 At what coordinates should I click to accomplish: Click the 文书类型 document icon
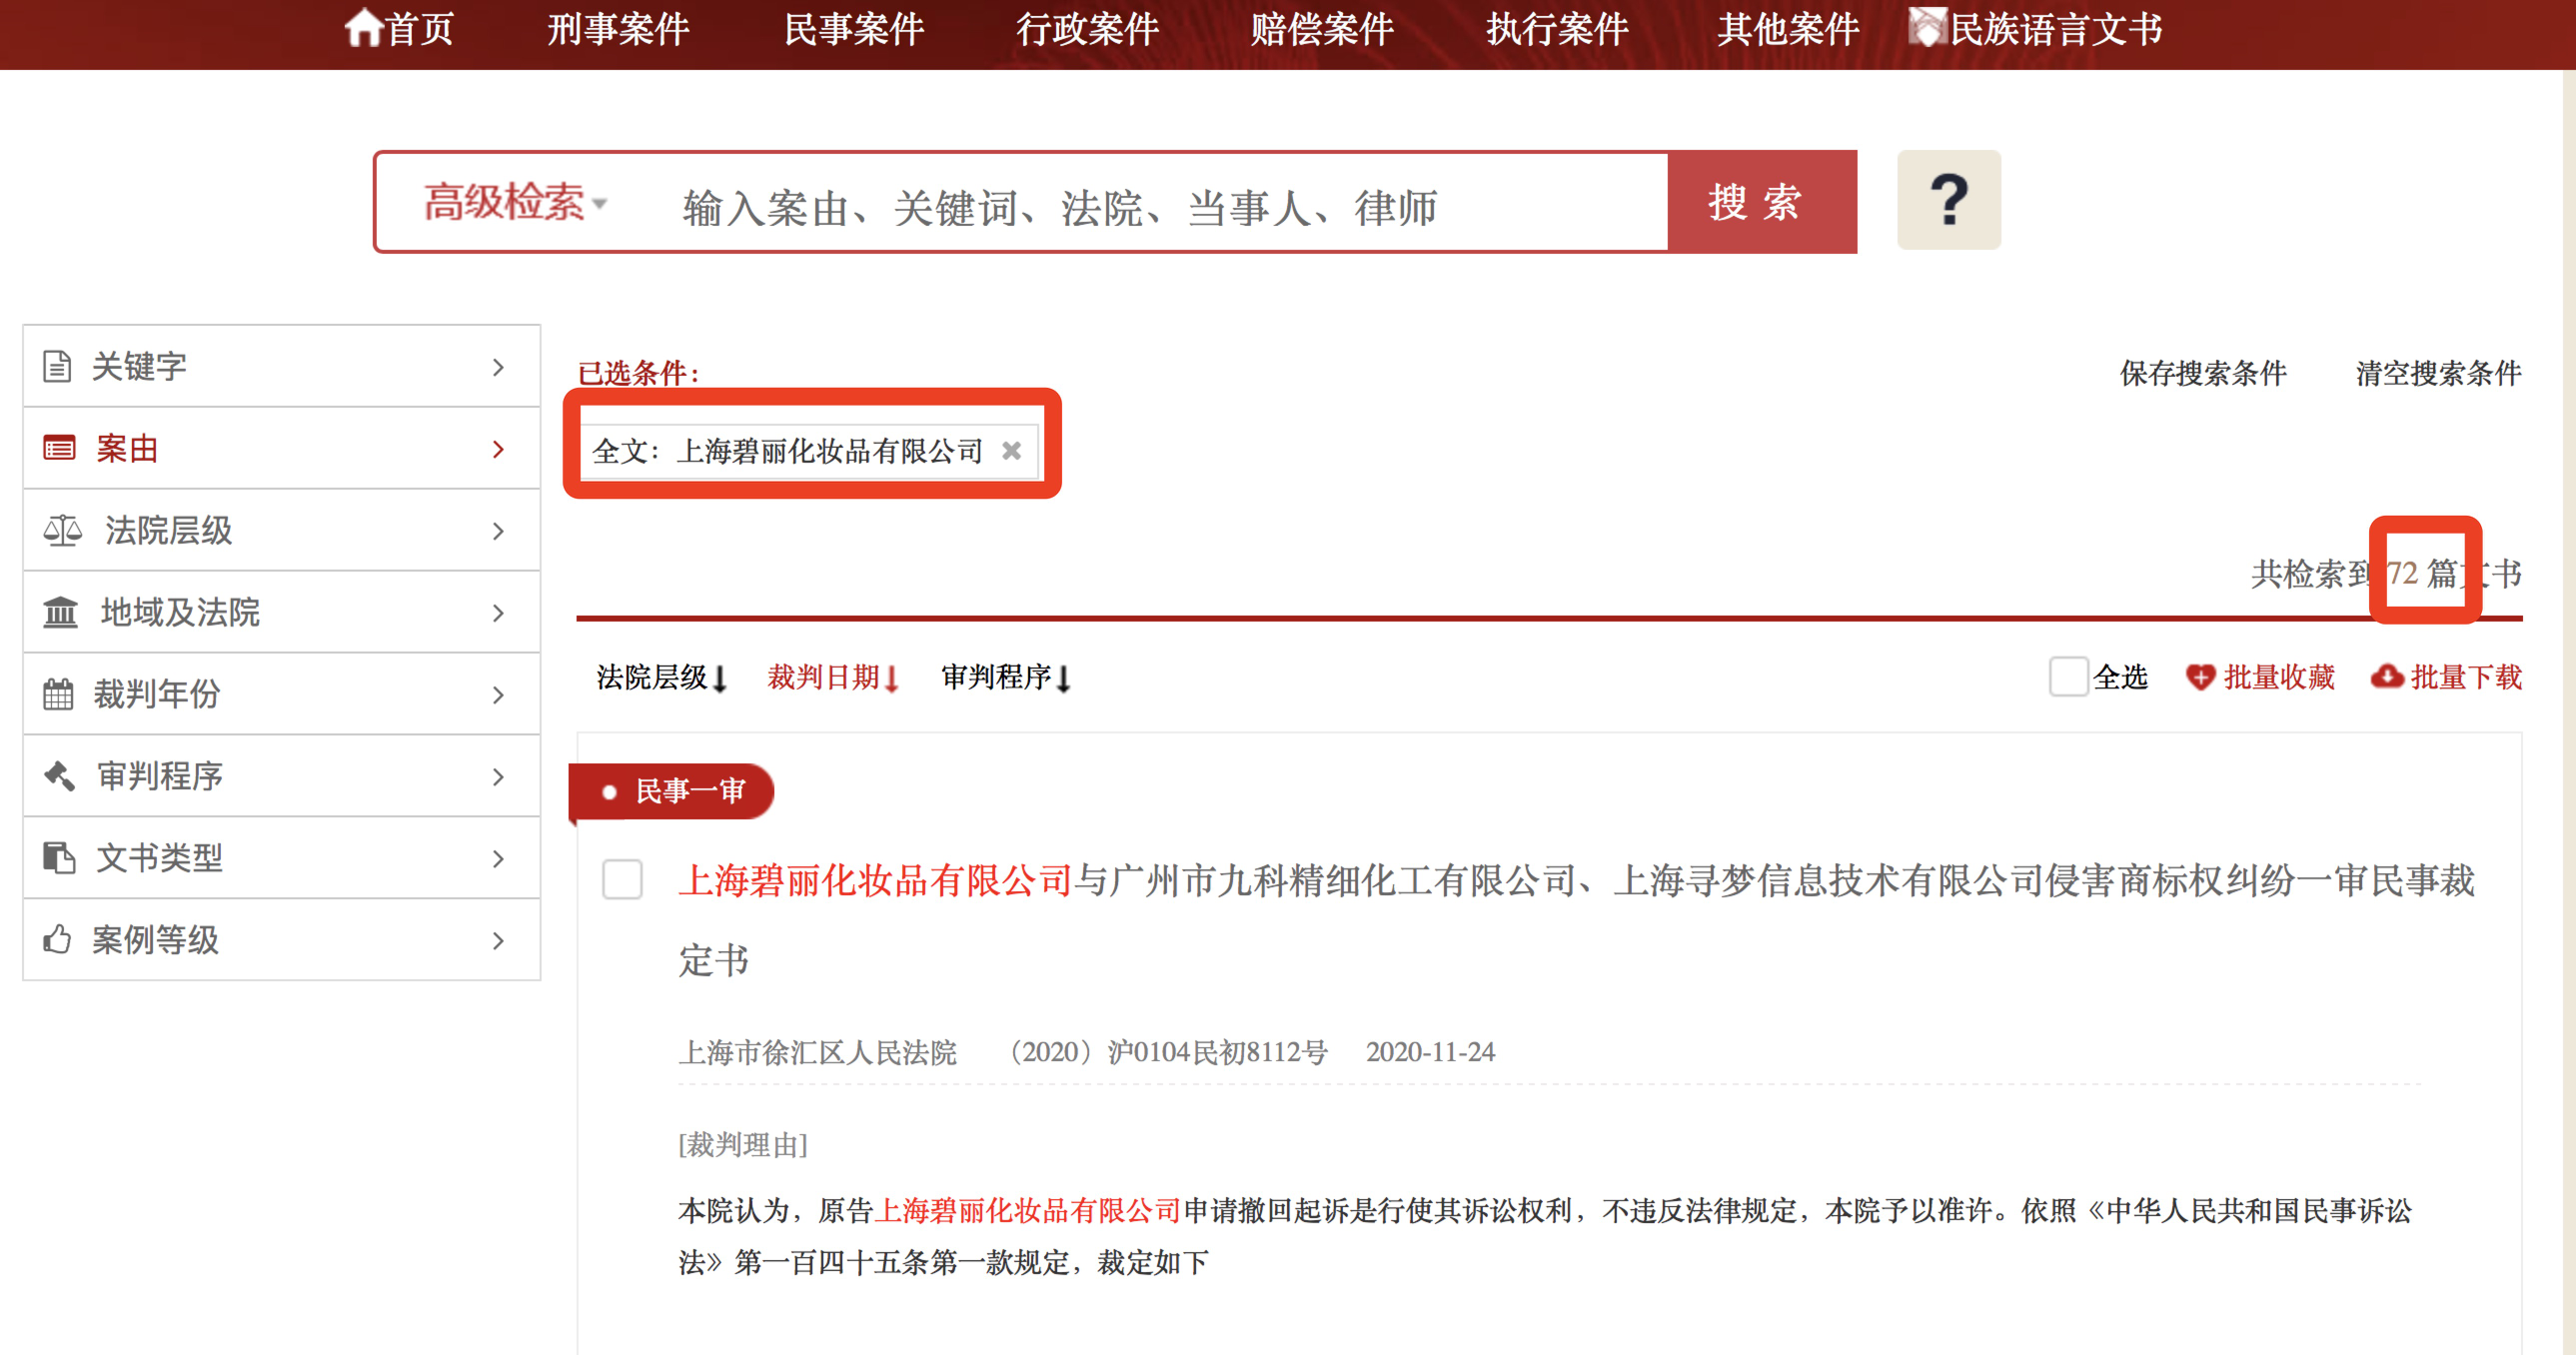click(59, 858)
